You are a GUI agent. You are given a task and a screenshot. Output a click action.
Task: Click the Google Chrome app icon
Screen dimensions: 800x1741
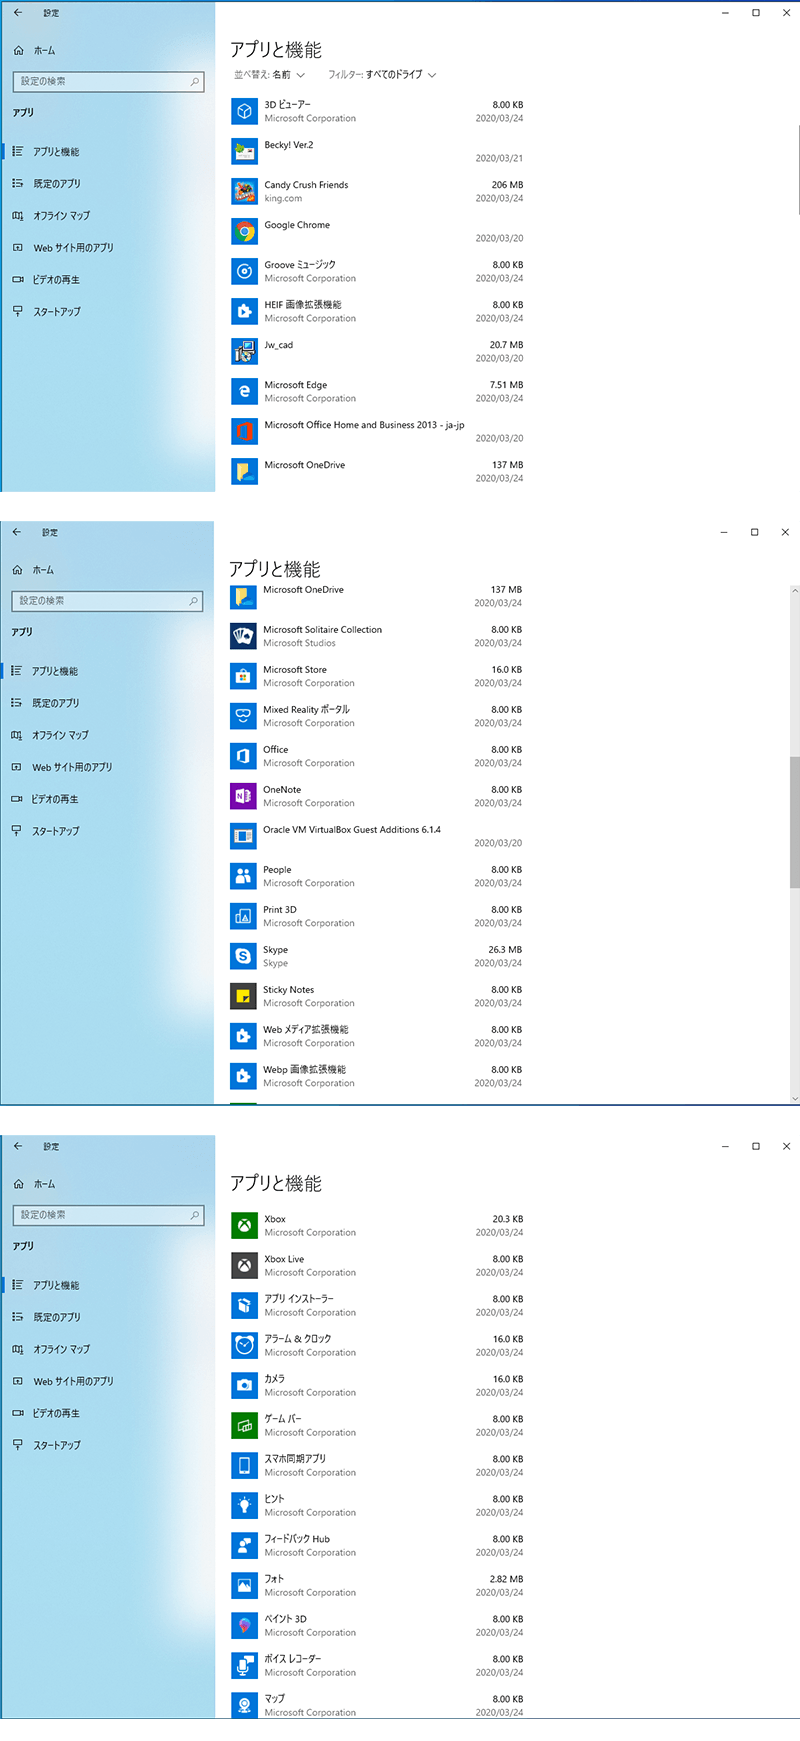pyautogui.click(x=244, y=231)
